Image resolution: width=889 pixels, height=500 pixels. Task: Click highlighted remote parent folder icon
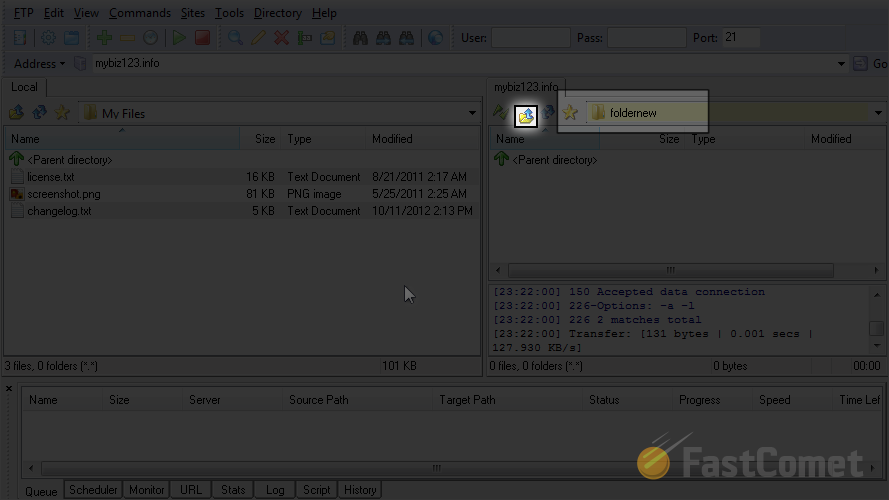click(x=526, y=116)
